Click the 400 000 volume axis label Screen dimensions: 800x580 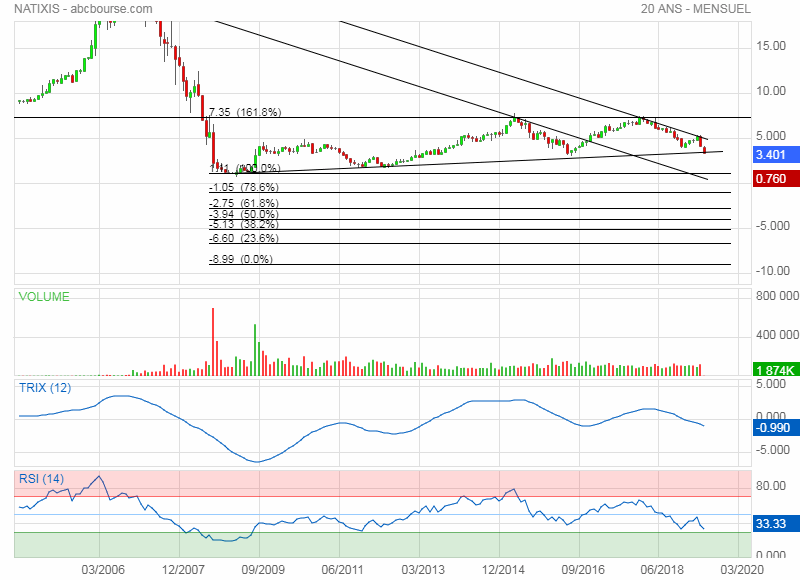click(x=778, y=335)
